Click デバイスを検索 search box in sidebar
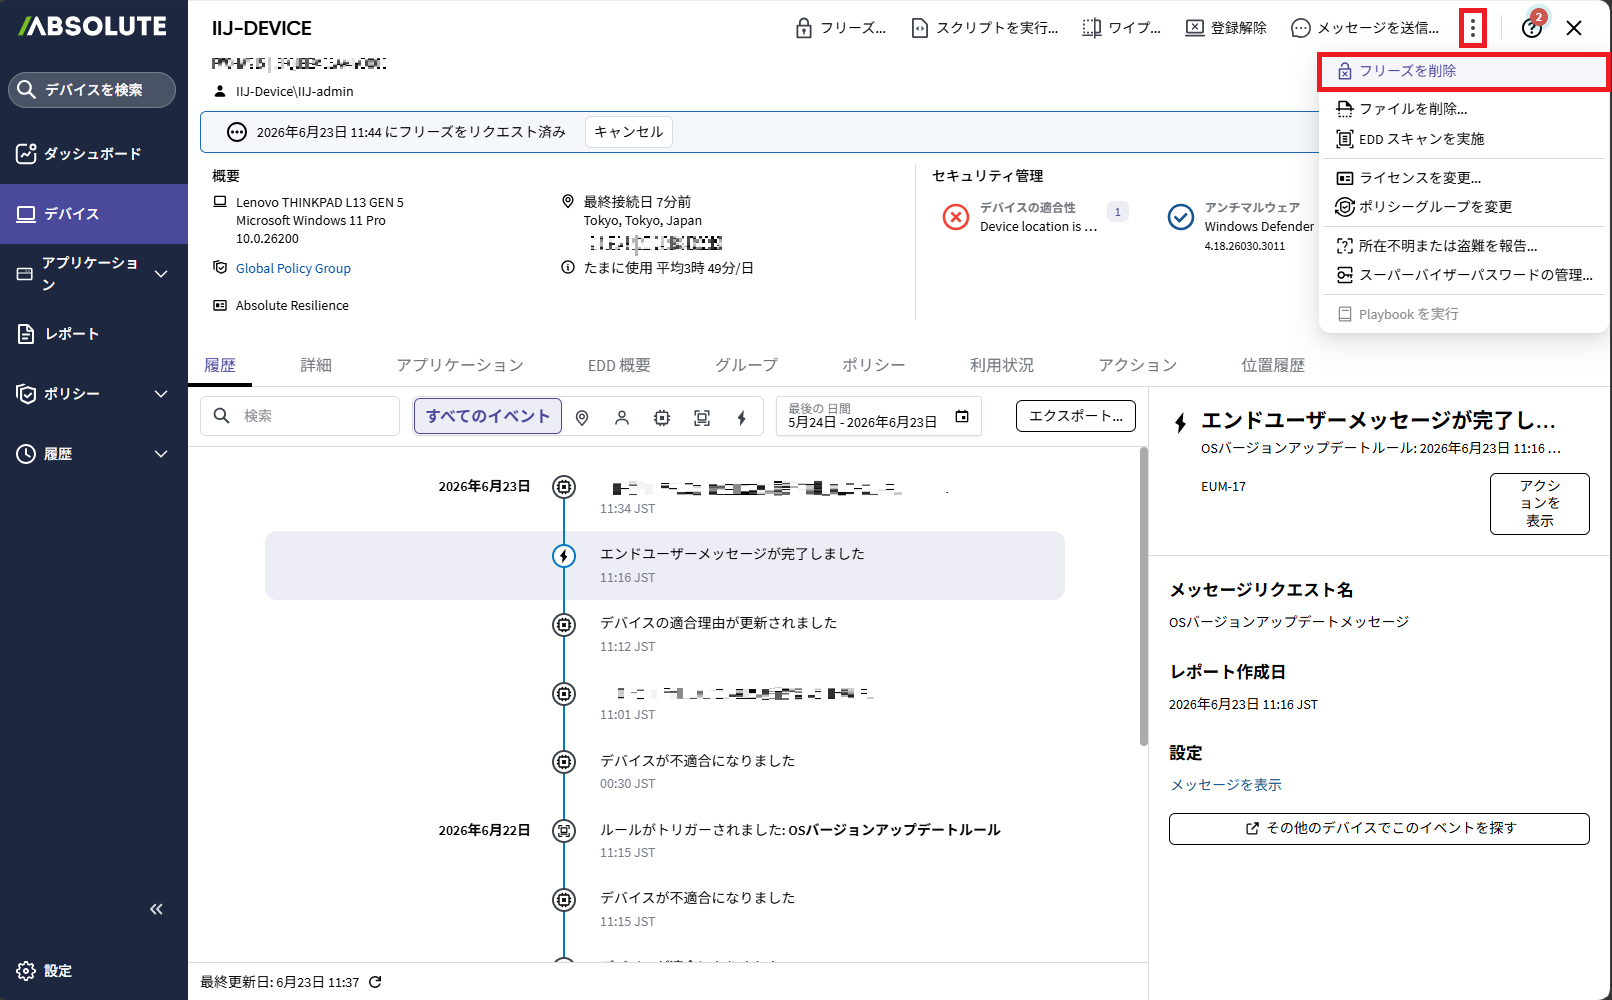The image size is (1612, 1000). point(92,90)
